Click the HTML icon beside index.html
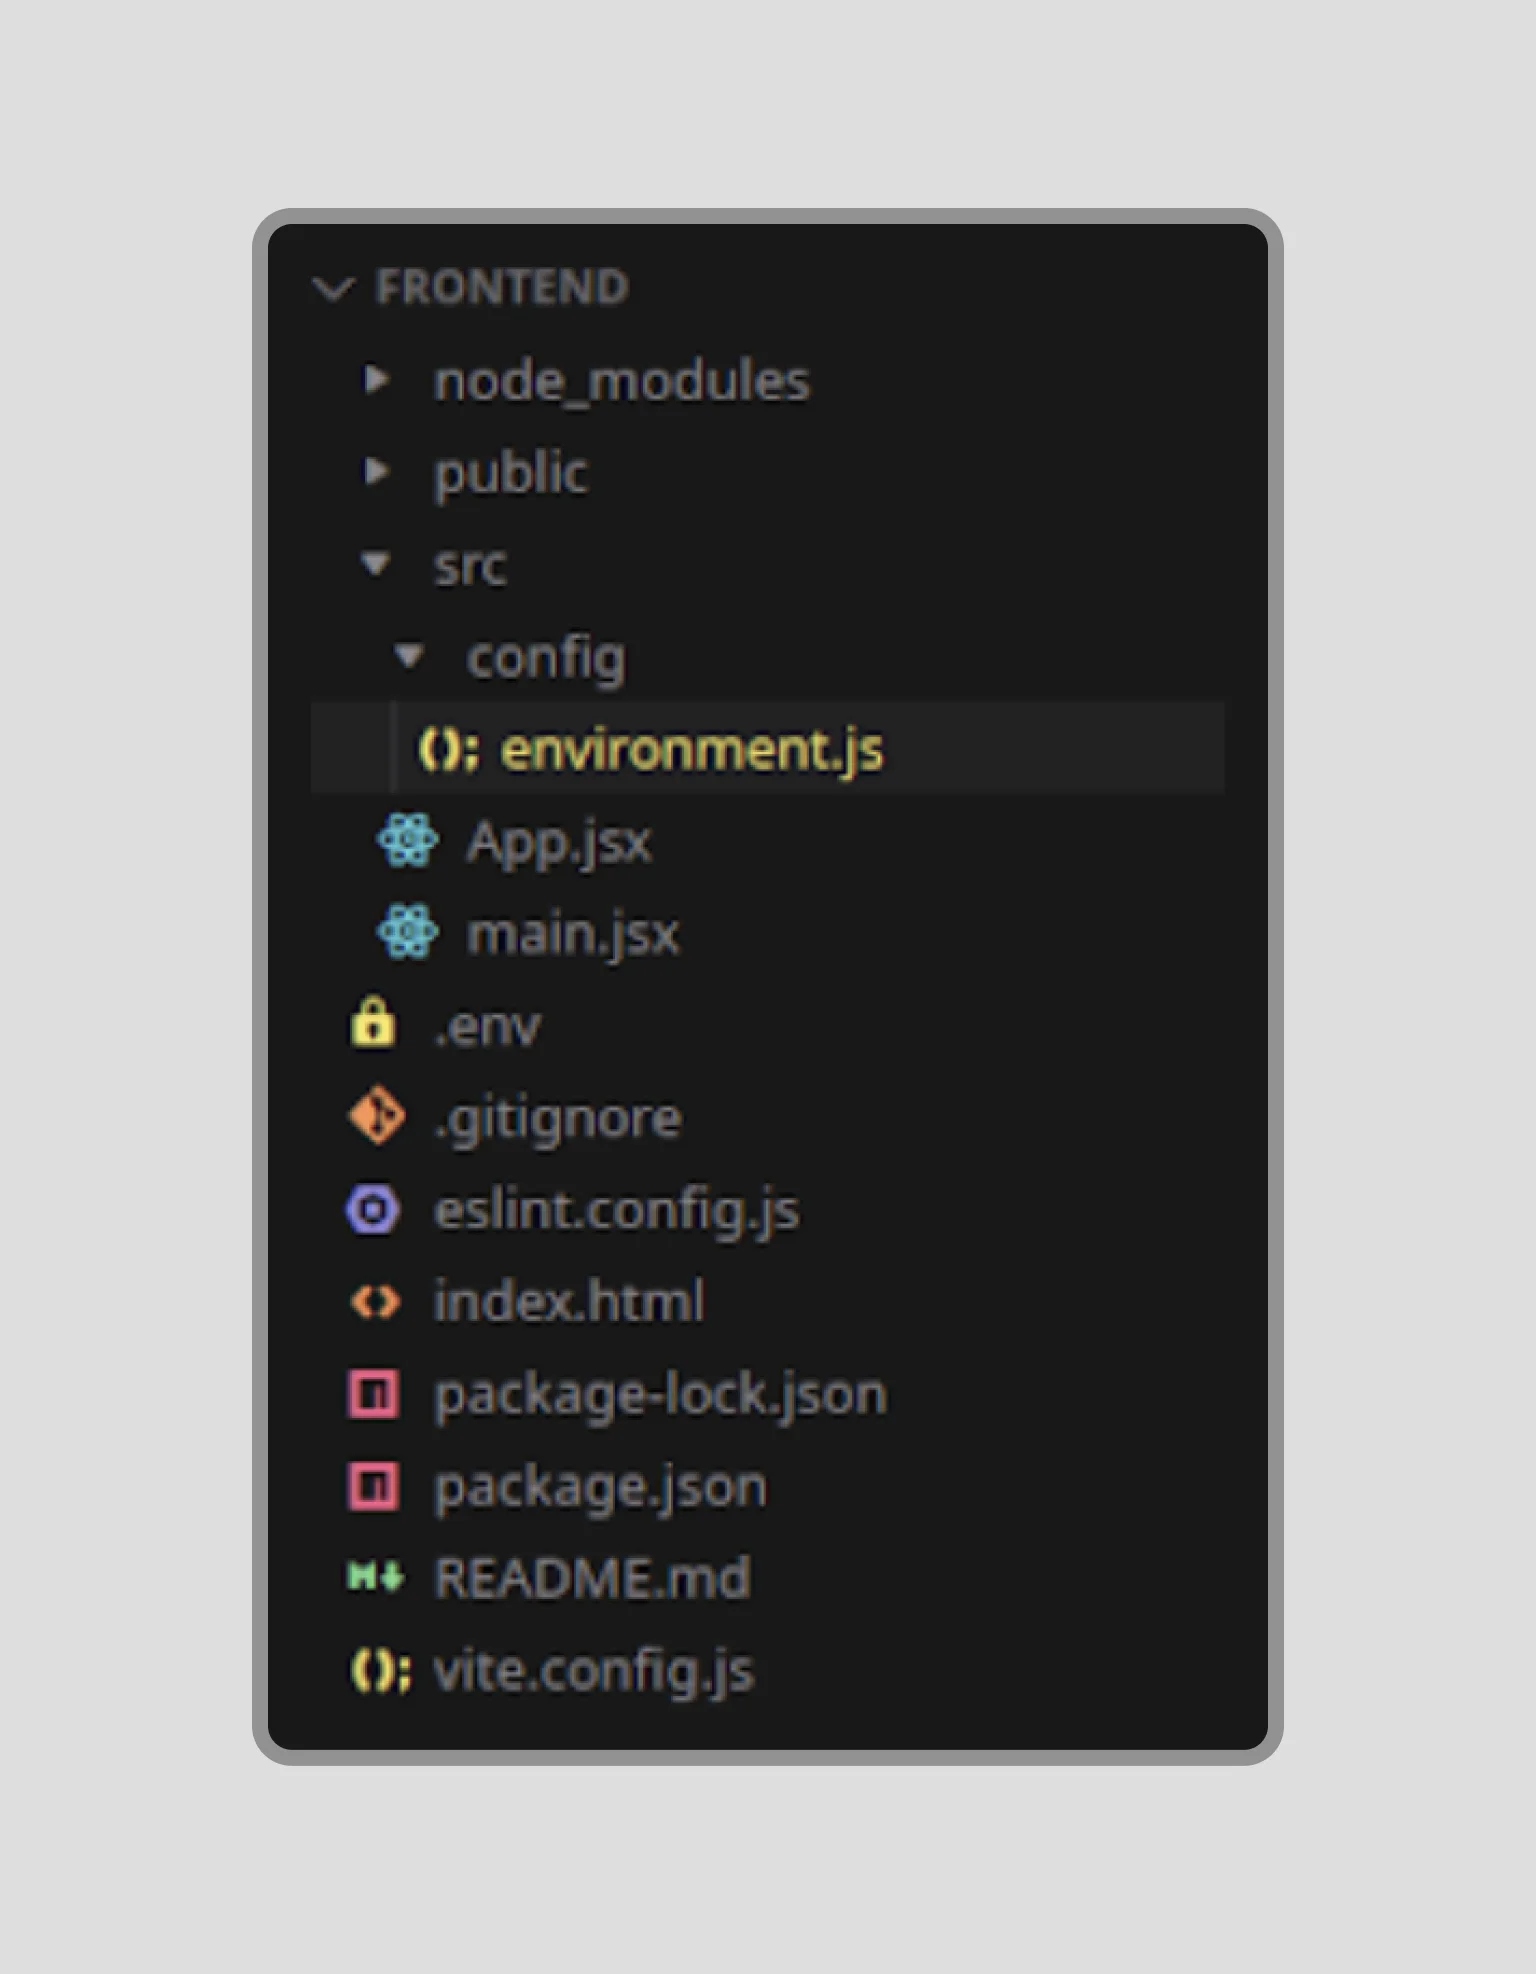1536x1974 pixels. pyautogui.click(x=374, y=1300)
